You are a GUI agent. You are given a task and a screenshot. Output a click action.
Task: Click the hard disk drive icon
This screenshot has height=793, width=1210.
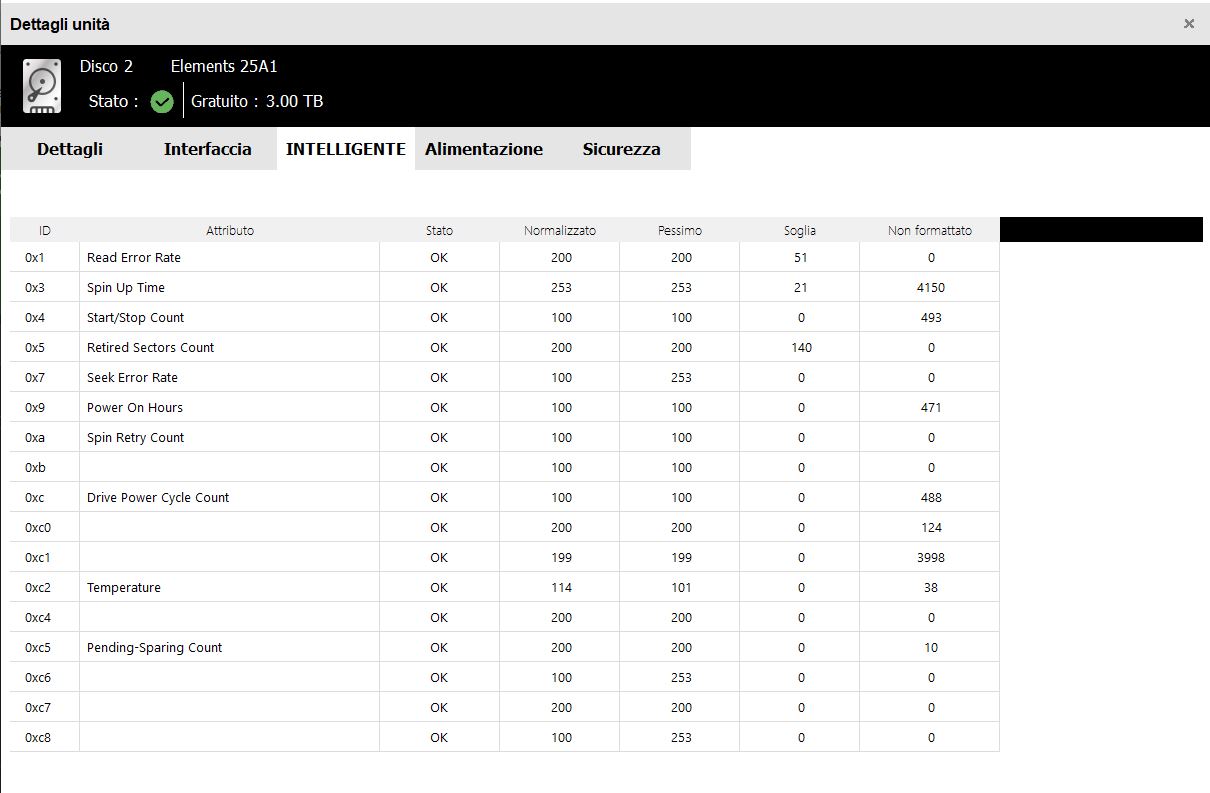pyautogui.click(x=42, y=85)
